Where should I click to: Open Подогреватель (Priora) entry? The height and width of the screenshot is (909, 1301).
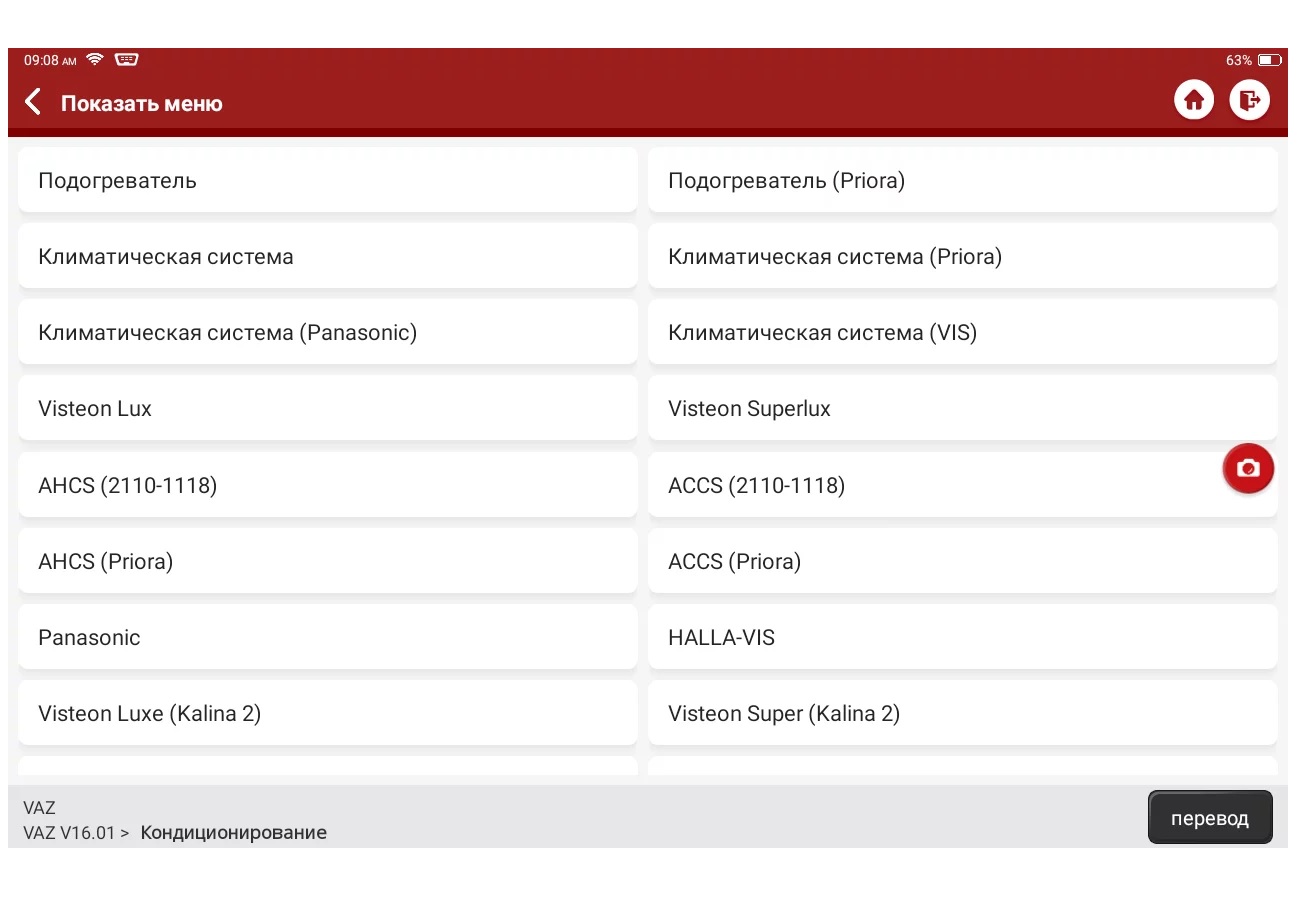[x=963, y=180]
